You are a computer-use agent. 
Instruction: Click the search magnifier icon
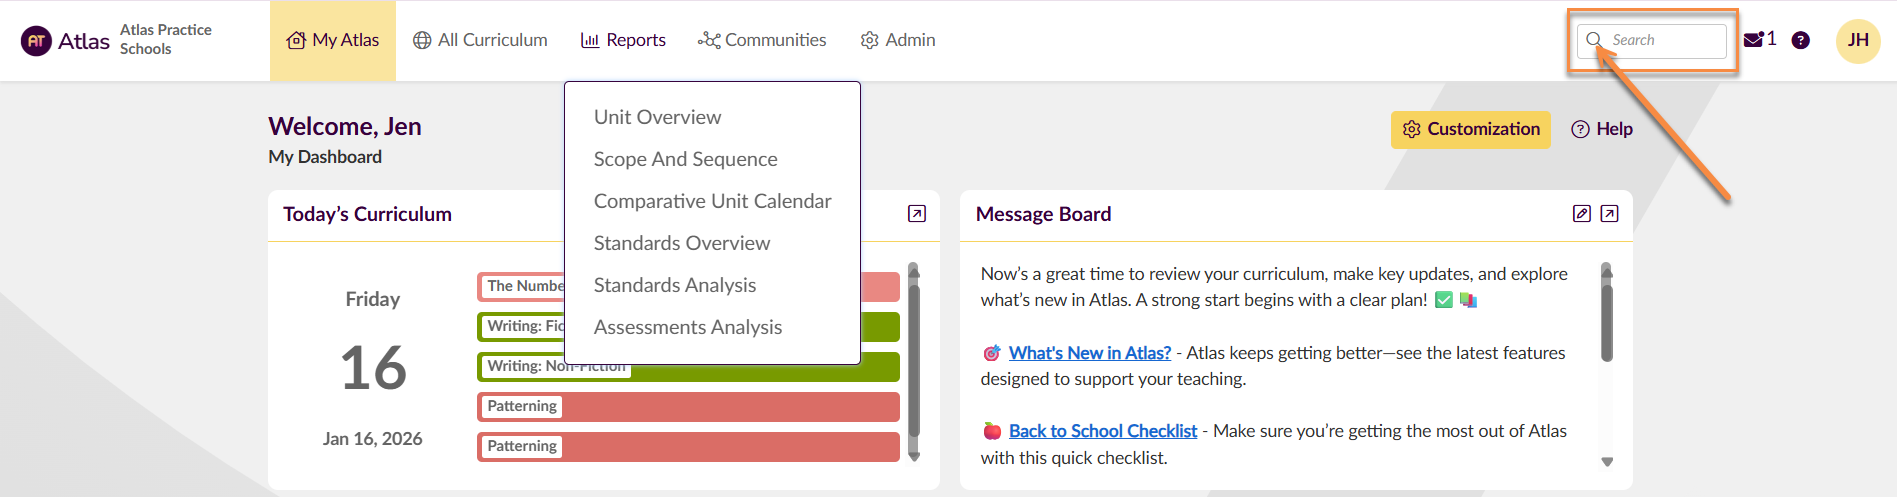click(1594, 40)
